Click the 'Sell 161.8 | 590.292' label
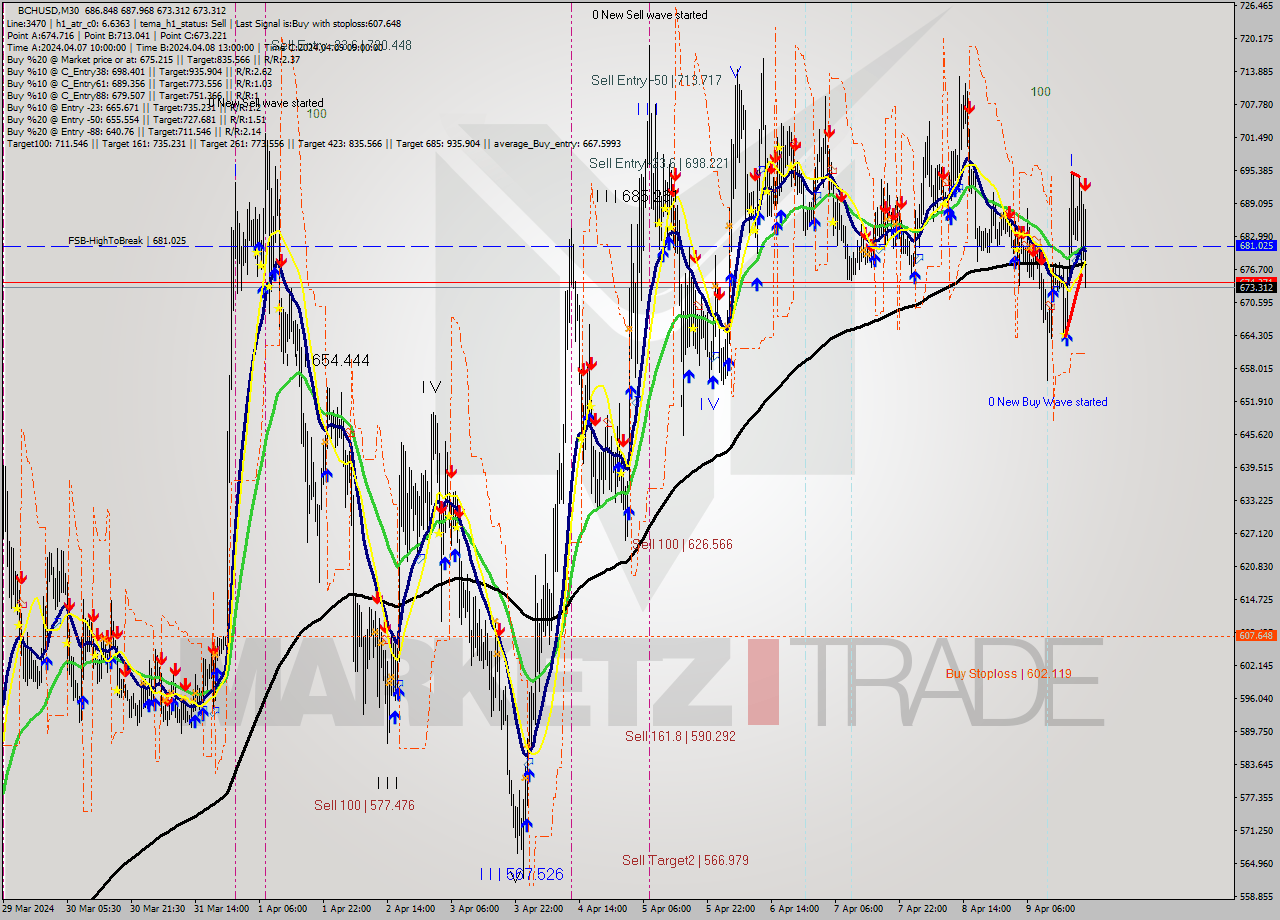Viewport: 1280px width, 920px height. [680, 737]
